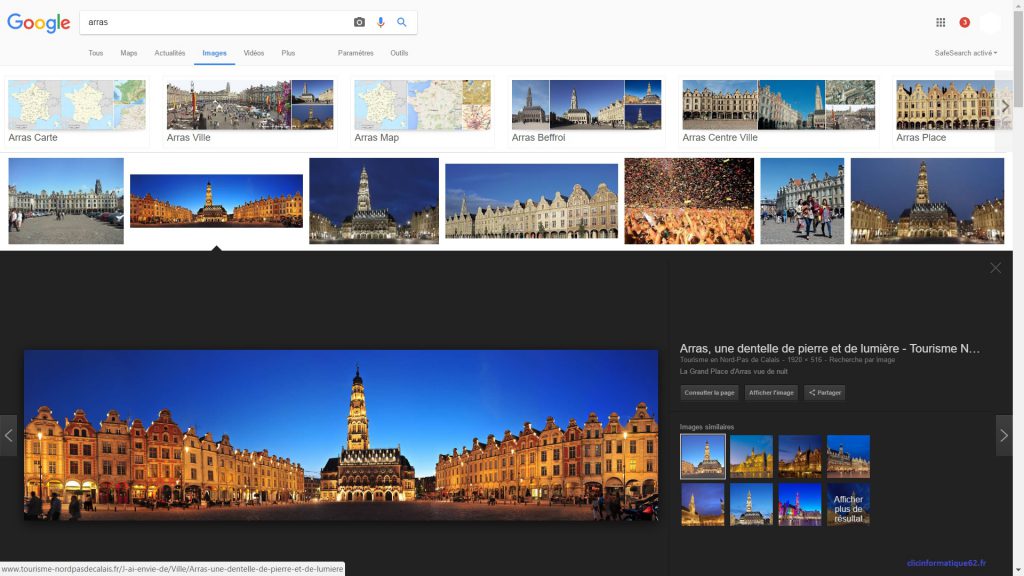Select the Arras Ville suggestion
This screenshot has width=1024, height=576.
pos(249,111)
